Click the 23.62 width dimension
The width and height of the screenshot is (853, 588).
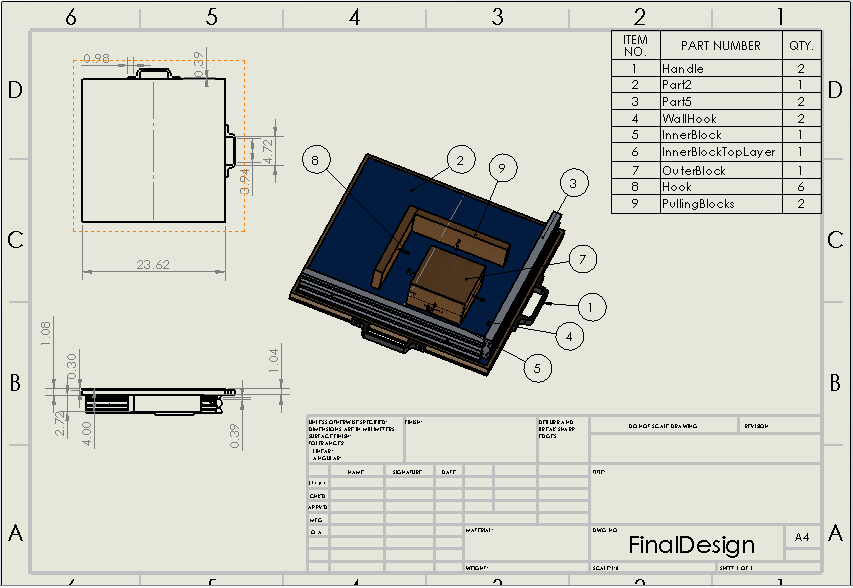153,264
